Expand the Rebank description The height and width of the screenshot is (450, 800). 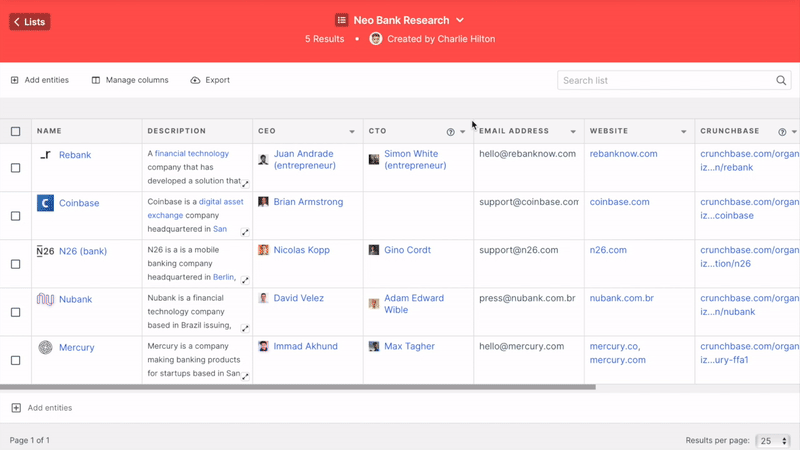pos(245,184)
